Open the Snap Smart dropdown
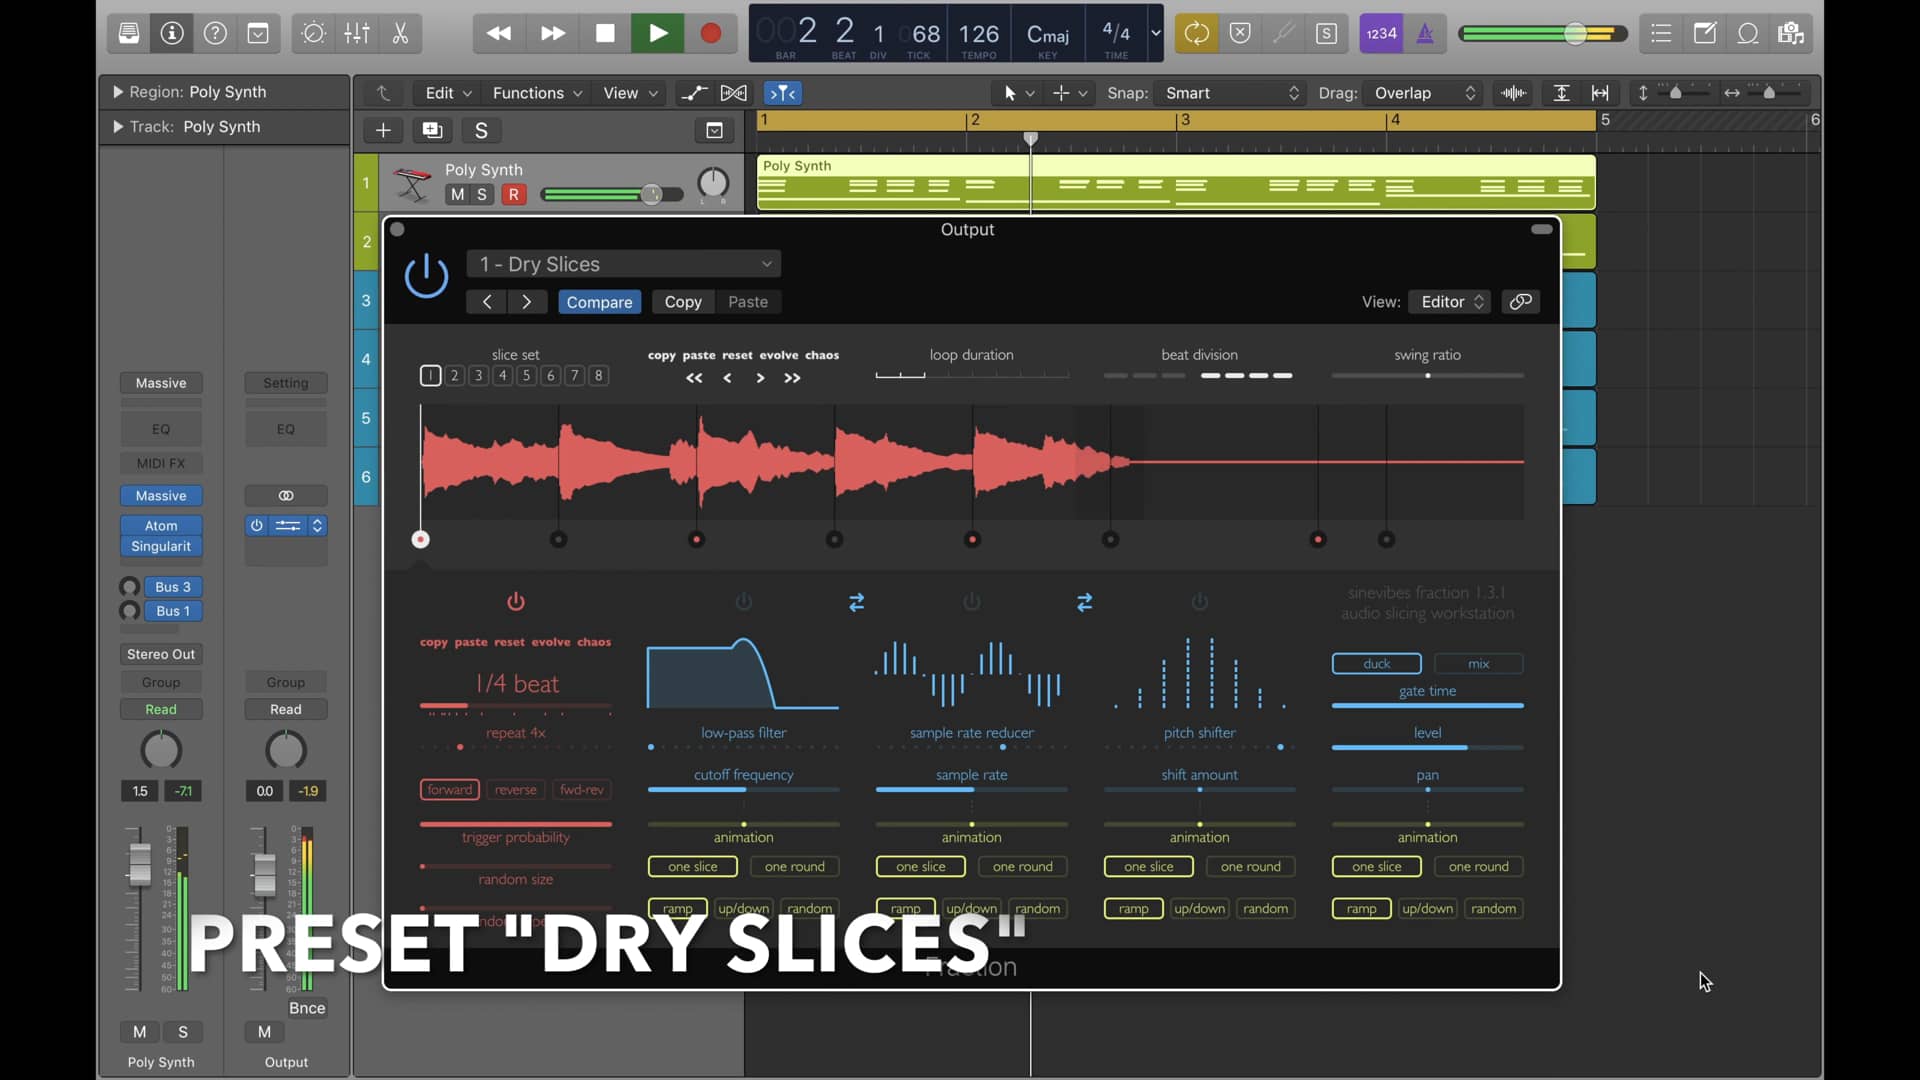The height and width of the screenshot is (1080, 1920). click(1231, 93)
